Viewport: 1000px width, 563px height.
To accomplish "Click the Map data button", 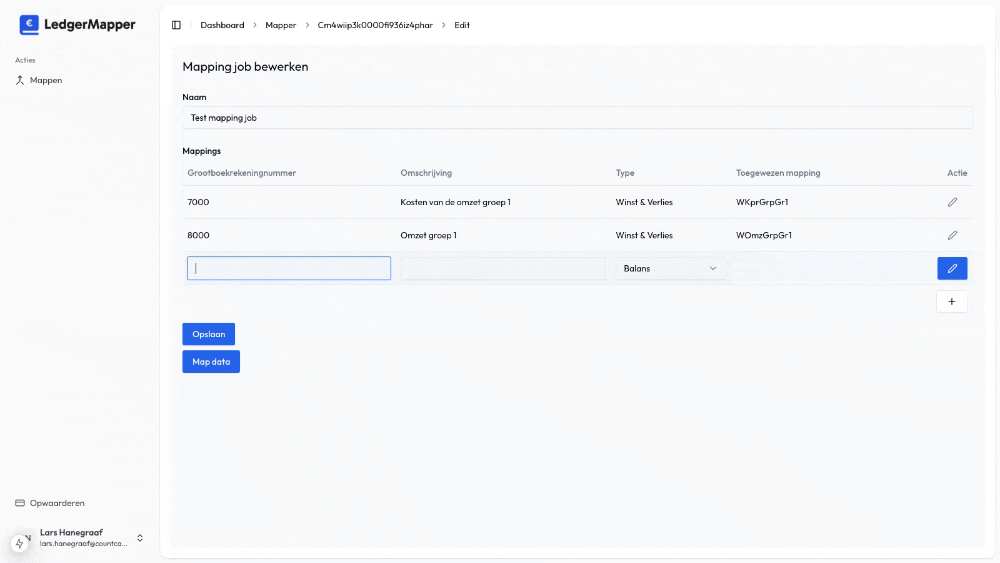I will click(211, 362).
